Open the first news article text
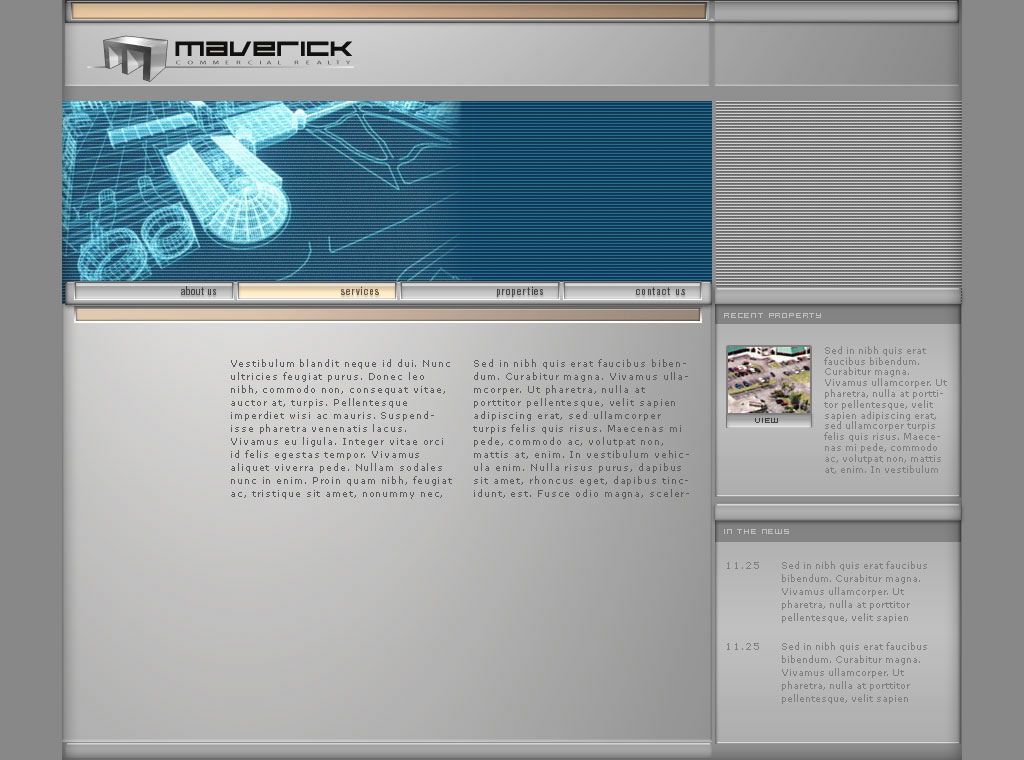The height and width of the screenshot is (760, 1024). [854, 592]
